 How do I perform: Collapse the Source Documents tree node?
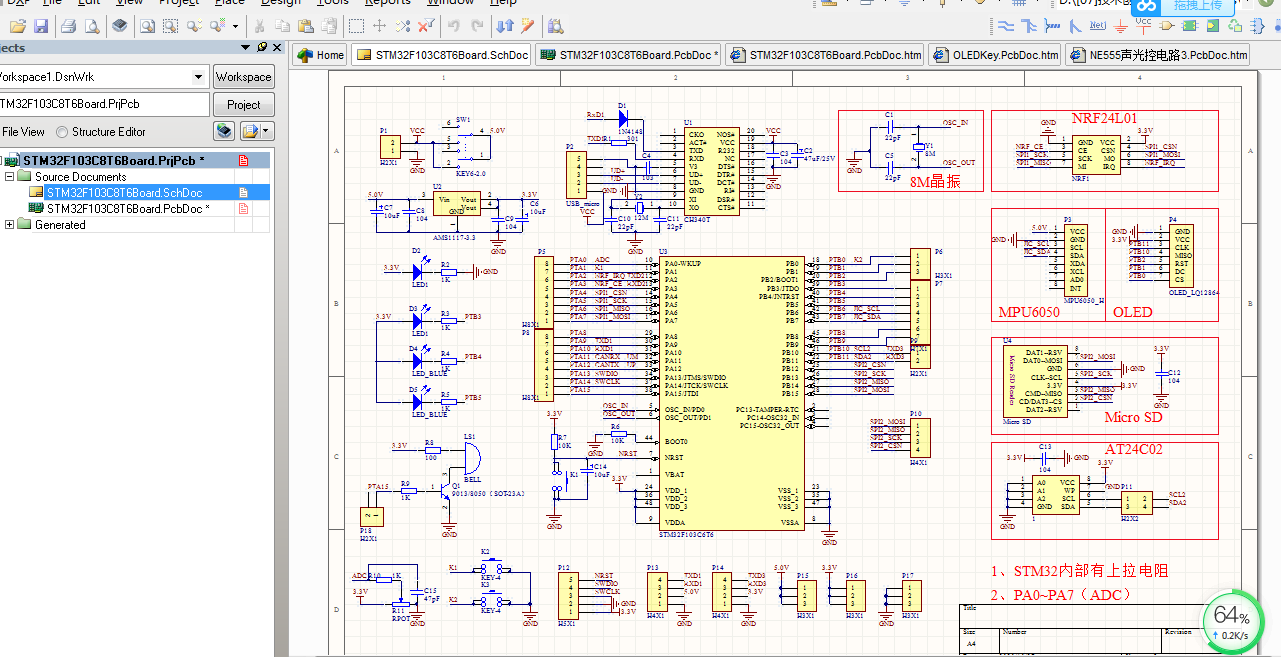10,177
